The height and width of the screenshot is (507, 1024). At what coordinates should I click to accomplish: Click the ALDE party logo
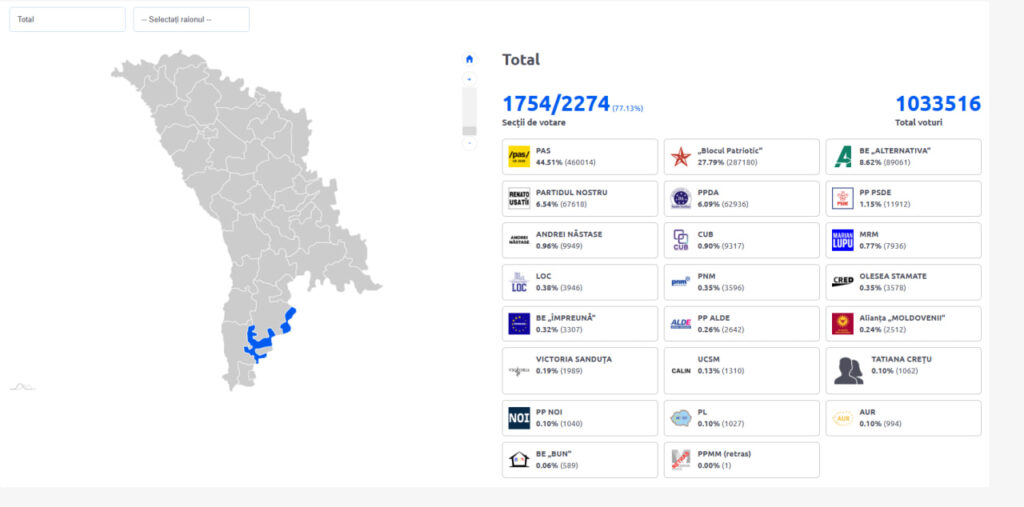click(680, 323)
